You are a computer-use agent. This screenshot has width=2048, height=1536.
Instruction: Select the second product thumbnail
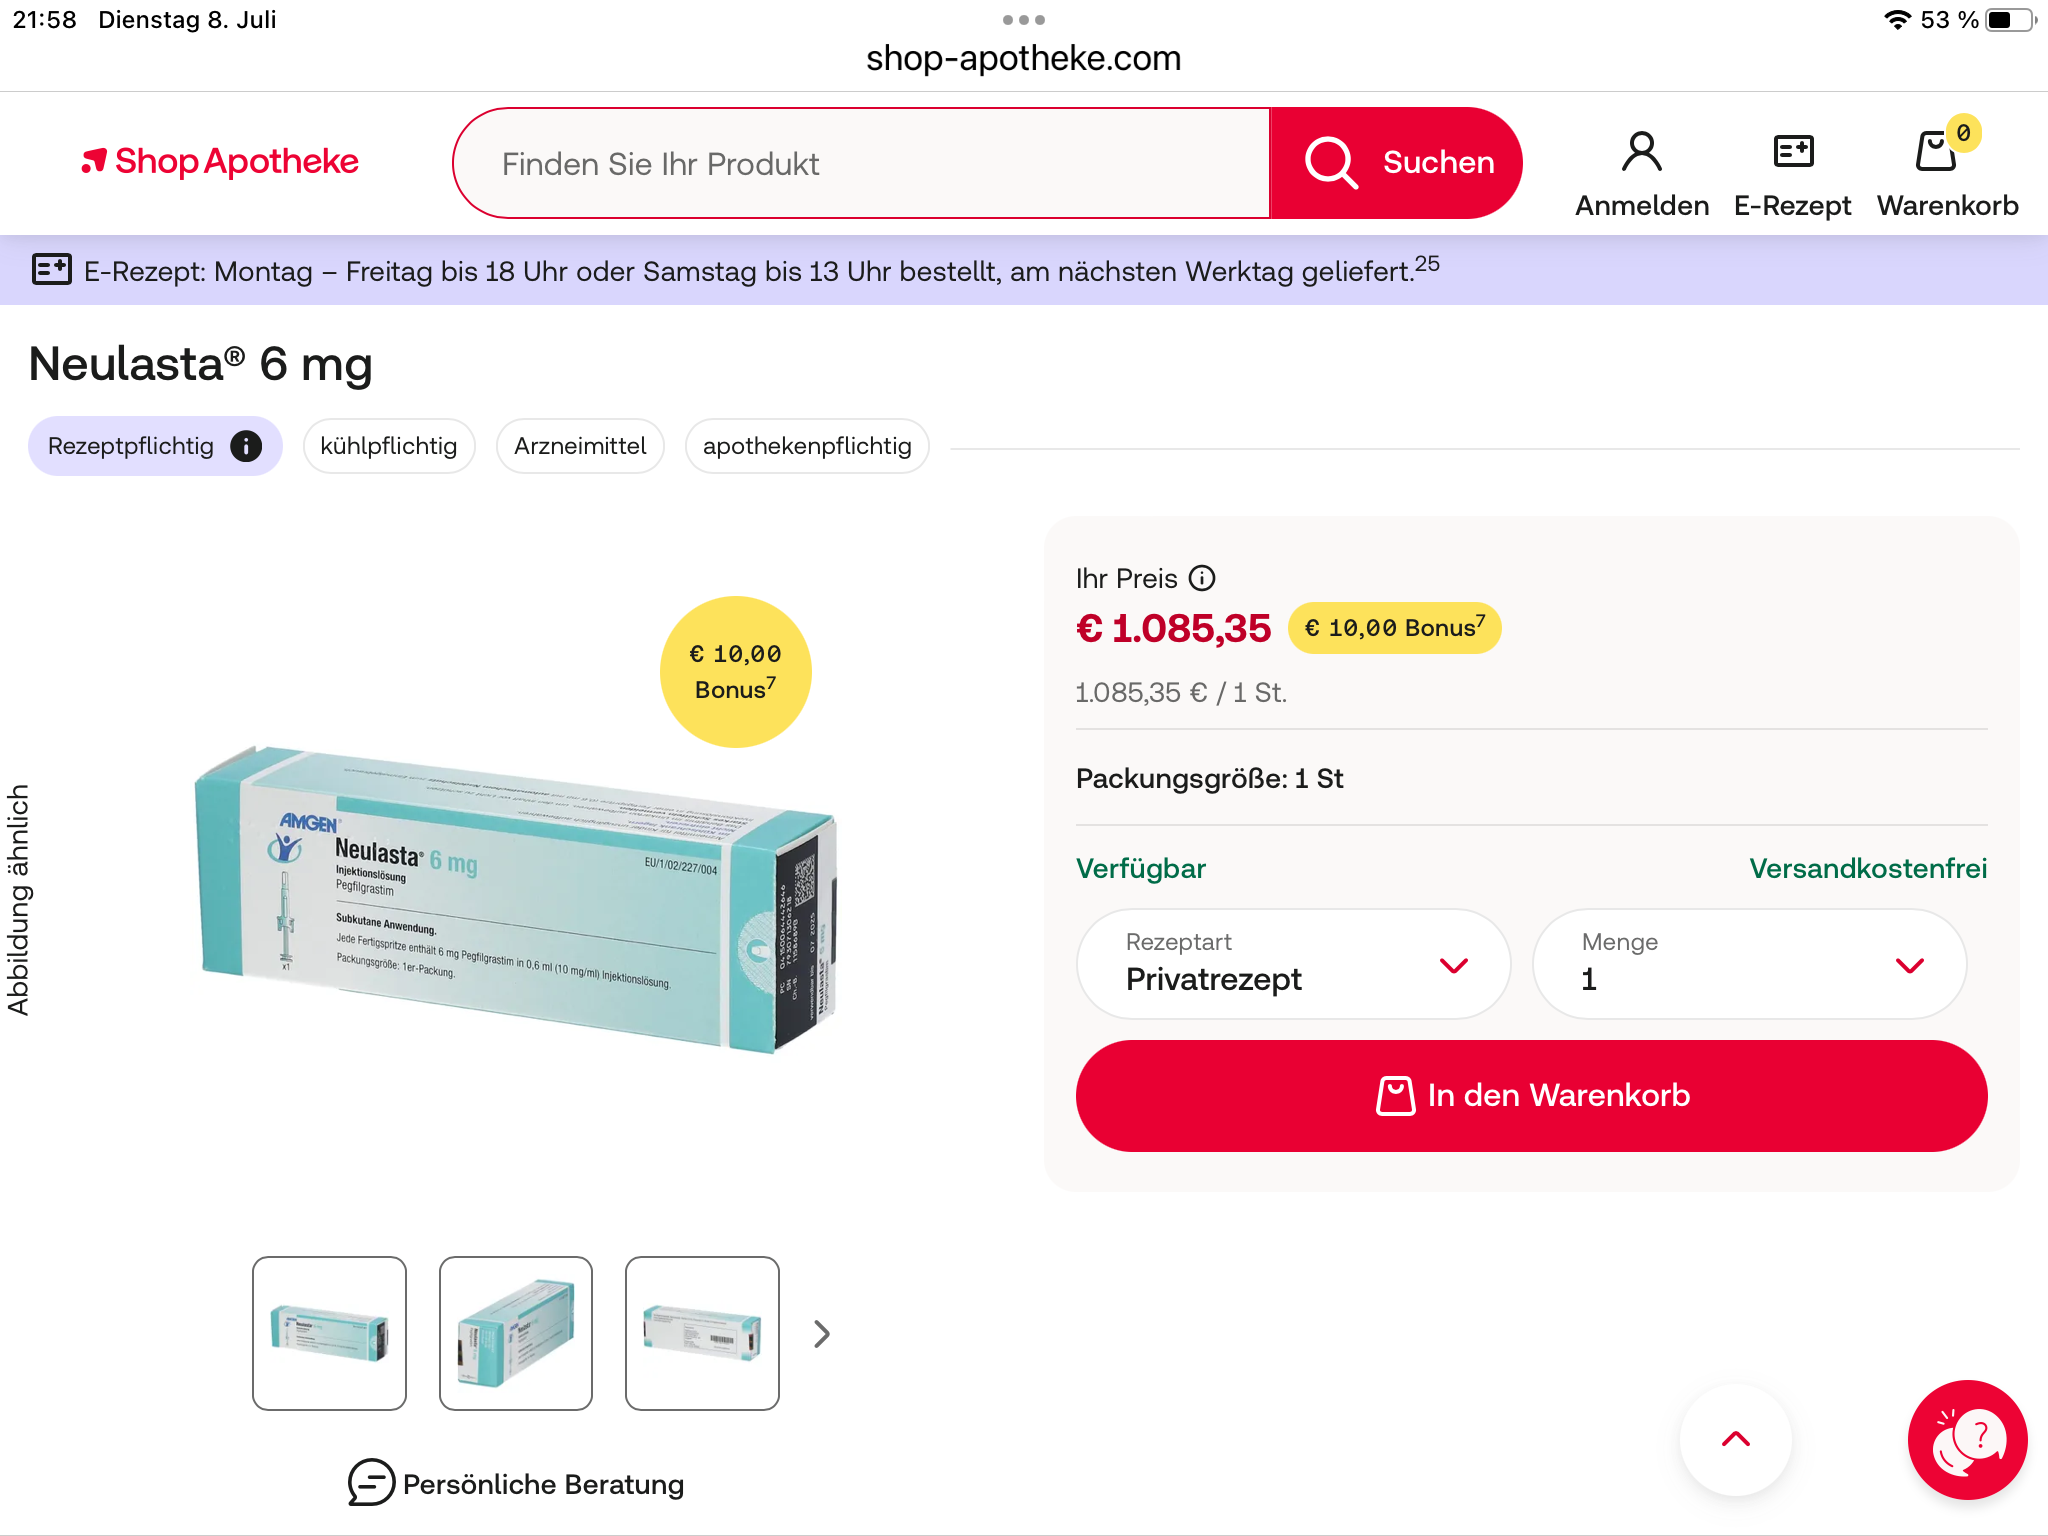point(516,1334)
